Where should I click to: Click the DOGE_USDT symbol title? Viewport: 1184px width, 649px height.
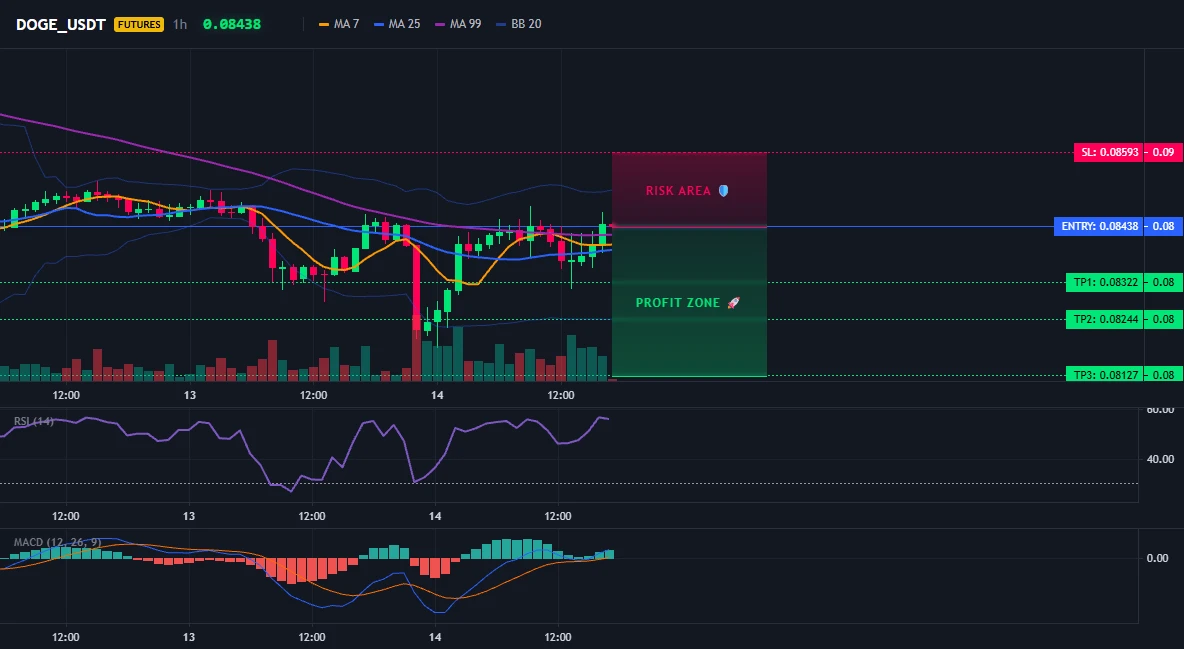point(60,24)
